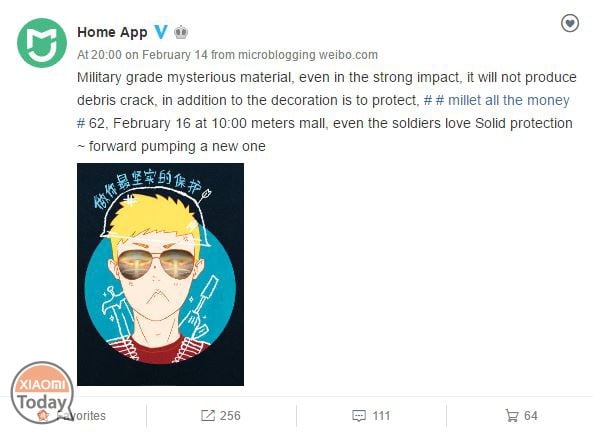Viewport: 593px width, 435px height.
Task: Click the Xiaomi Today watermark logo
Action: pyautogui.click(x=42, y=392)
